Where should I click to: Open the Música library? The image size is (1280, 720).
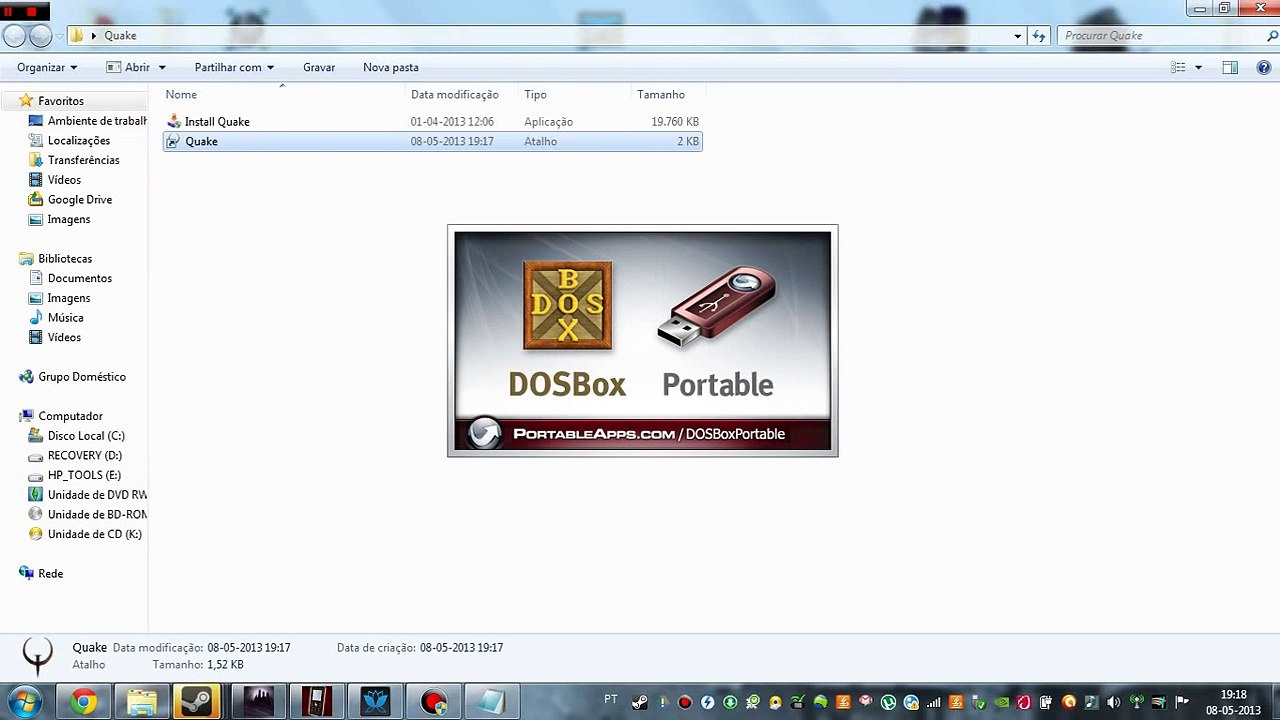click(66, 318)
